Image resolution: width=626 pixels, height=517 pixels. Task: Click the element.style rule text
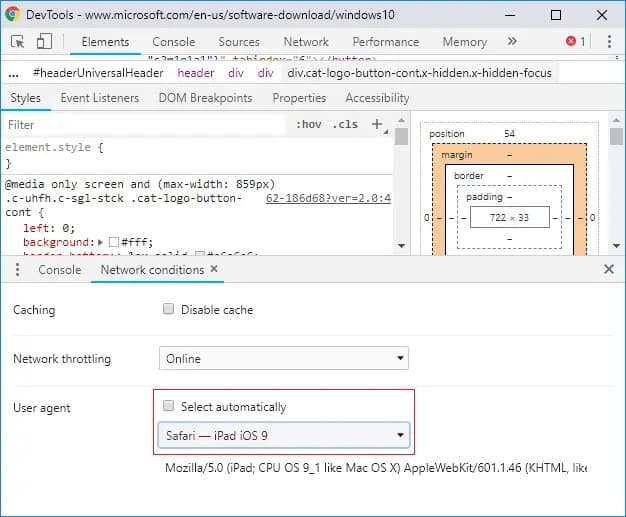point(54,147)
